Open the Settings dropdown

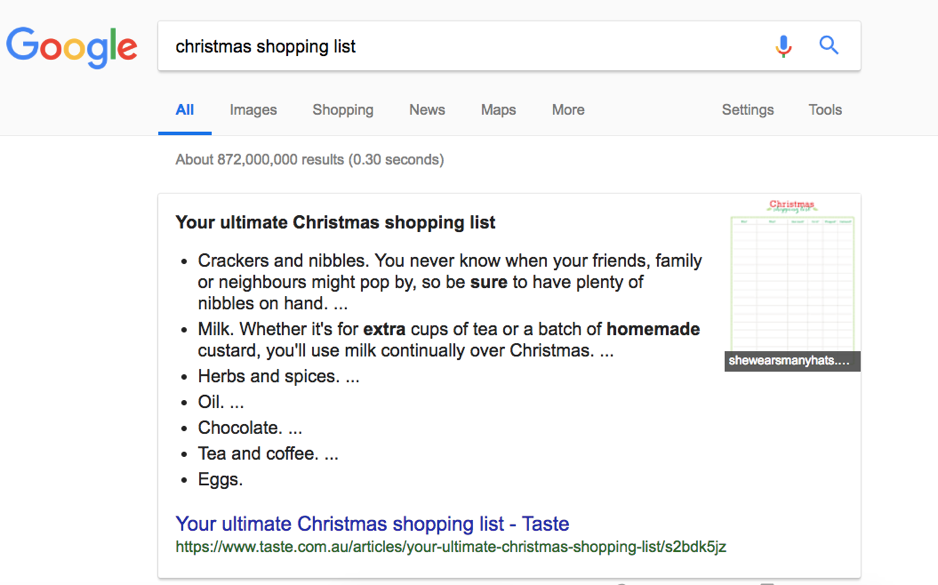[x=747, y=110]
